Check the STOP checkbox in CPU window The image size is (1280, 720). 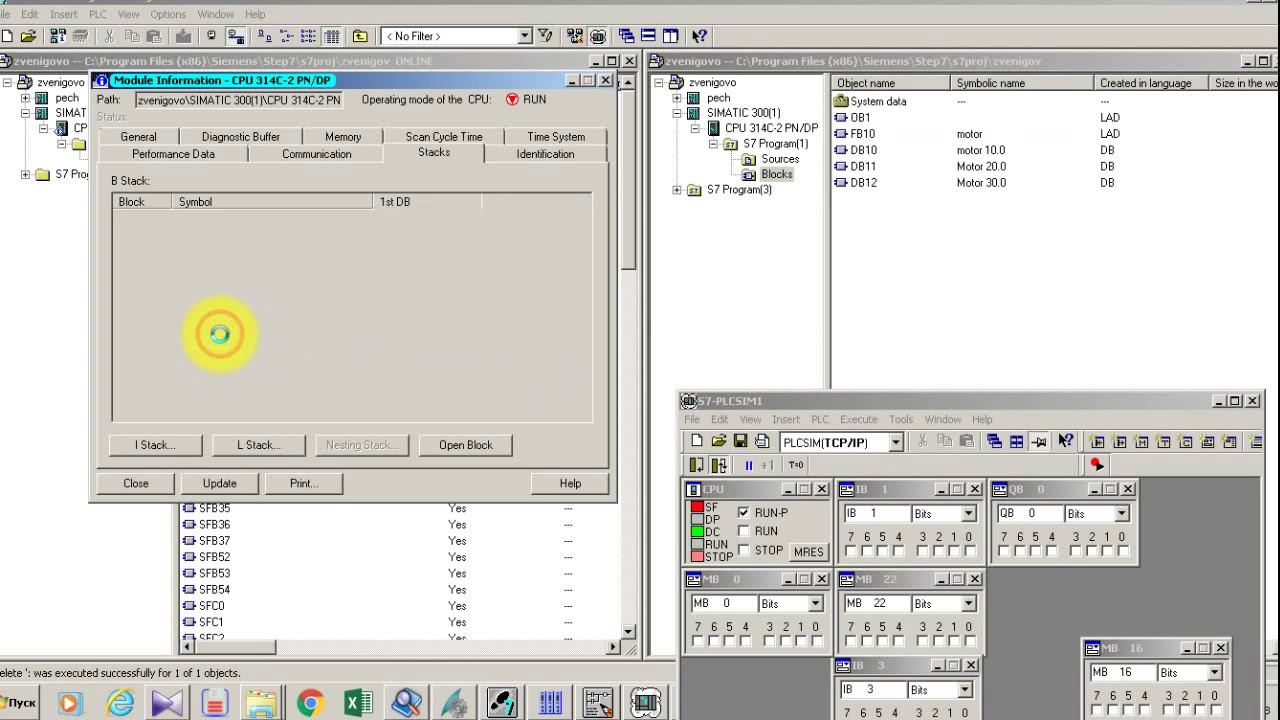743,550
